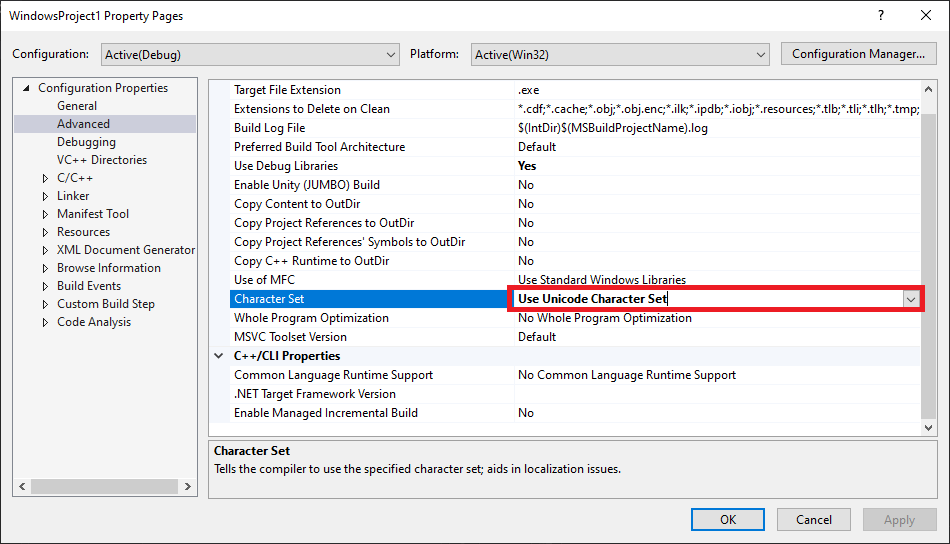Open the Character Set value dropdown arrow

tap(911, 299)
